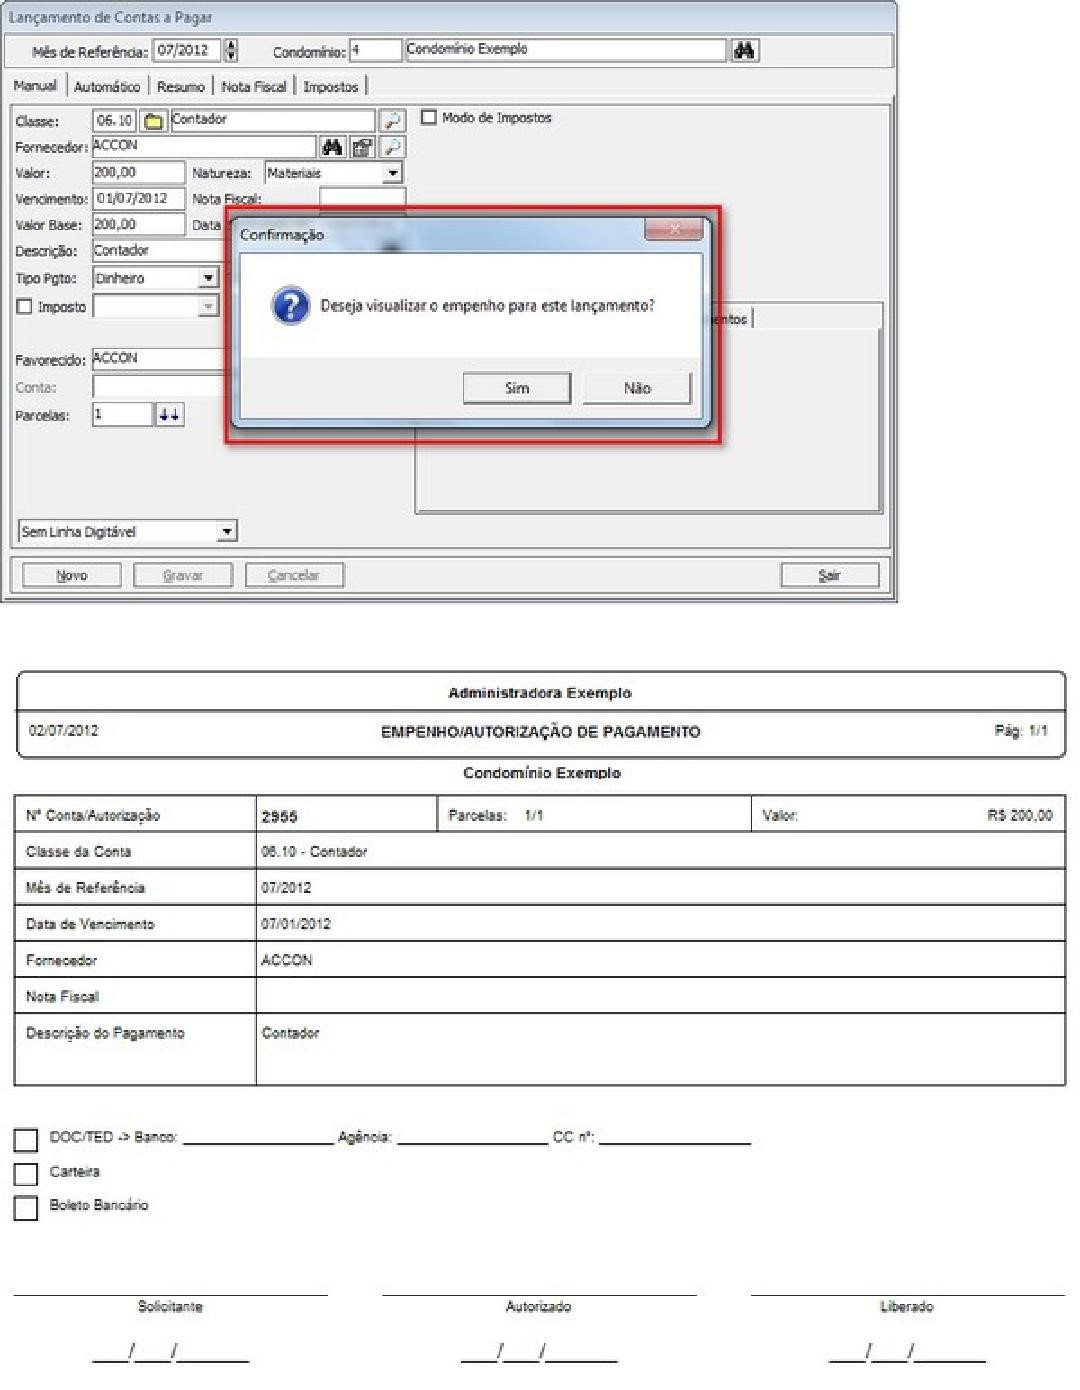The height and width of the screenshot is (1390, 1080).
Task: Open the Resumo tab
Action: coord(181,87)
